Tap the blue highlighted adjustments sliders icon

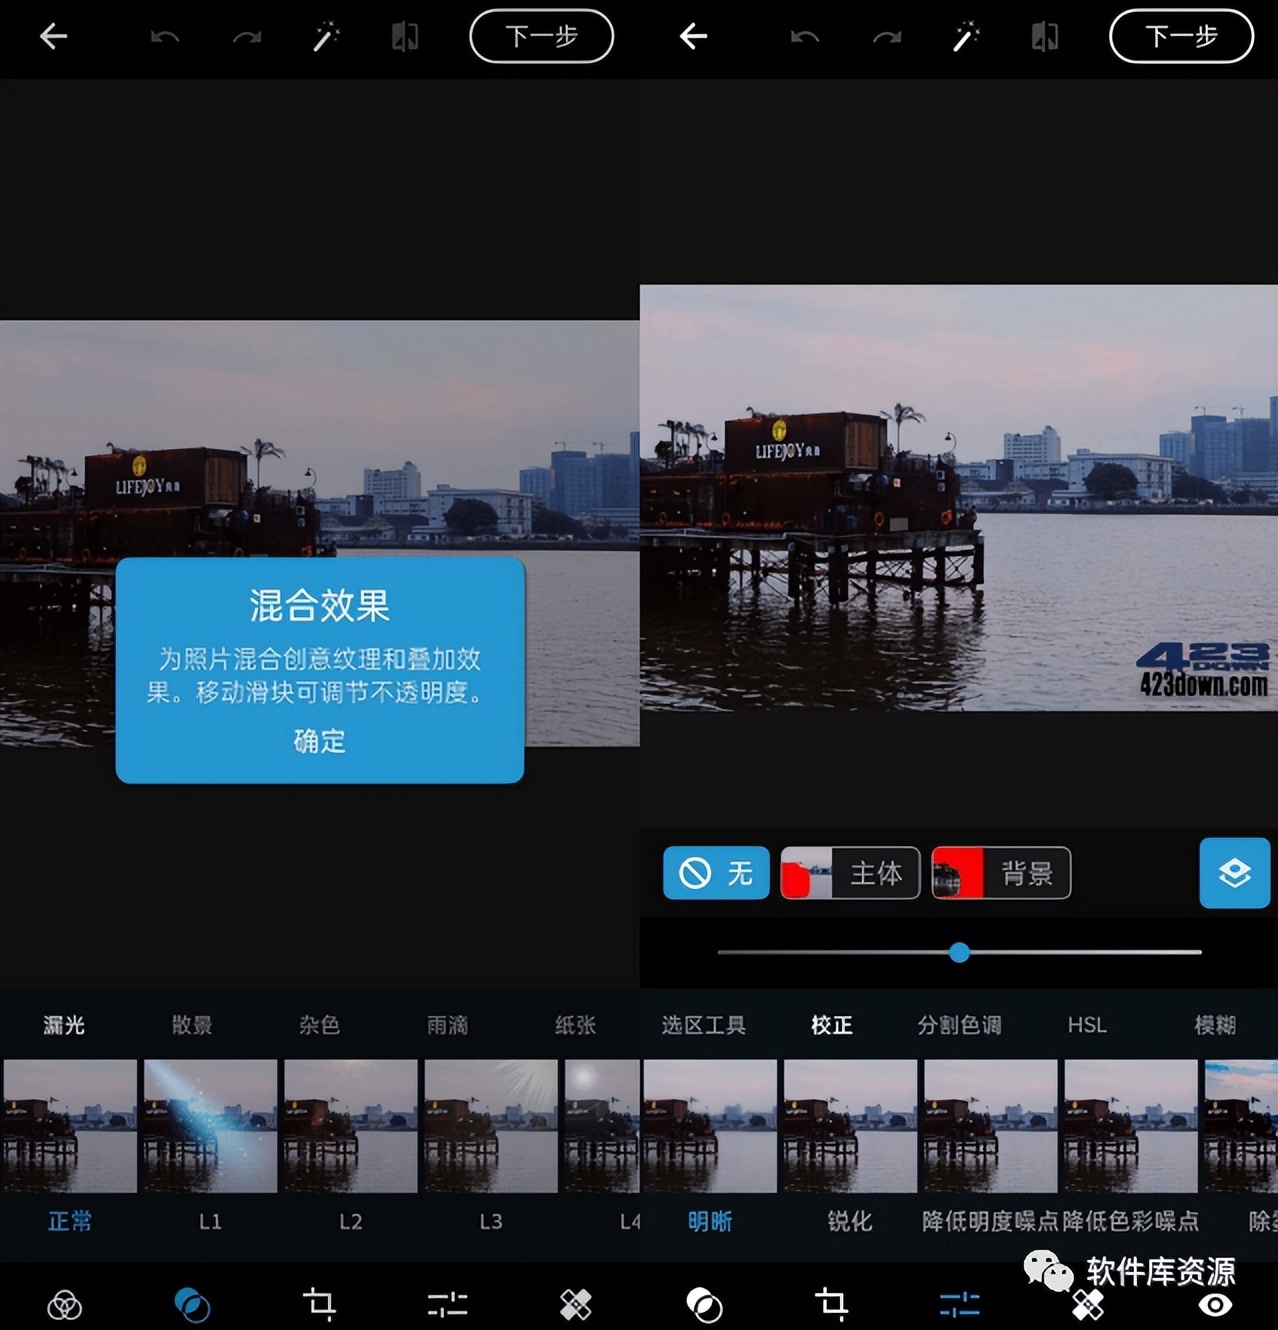(959, 1304)
